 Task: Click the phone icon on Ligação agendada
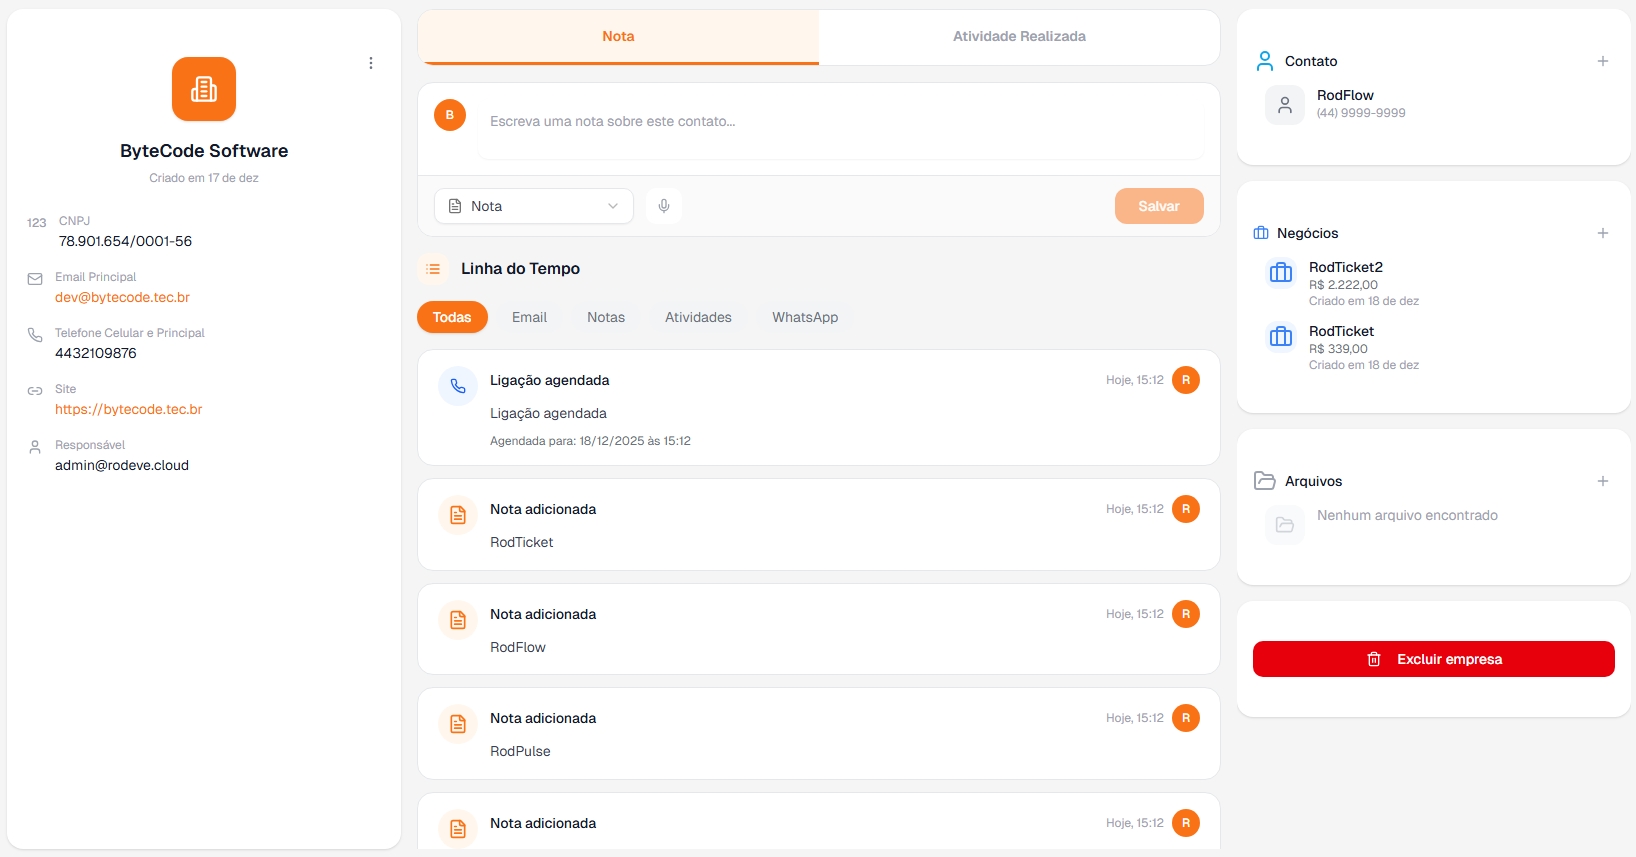(458, 386)
